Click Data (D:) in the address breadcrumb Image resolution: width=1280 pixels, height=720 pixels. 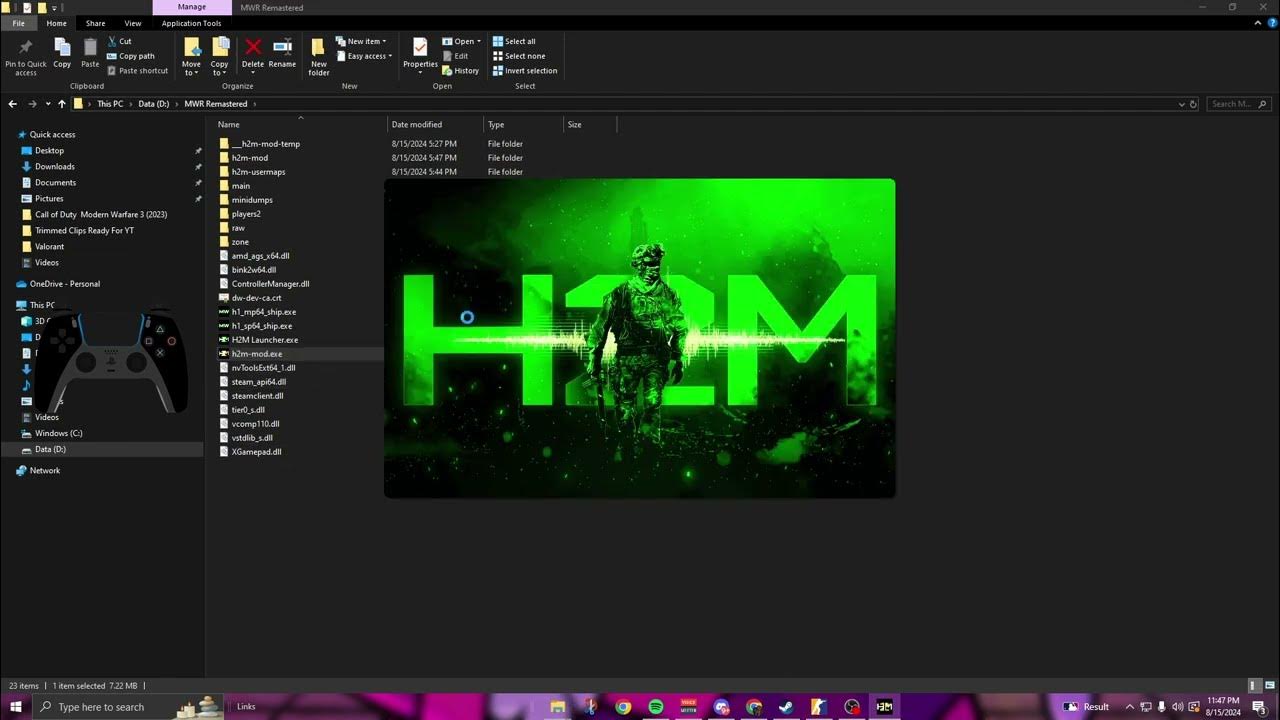153,104
